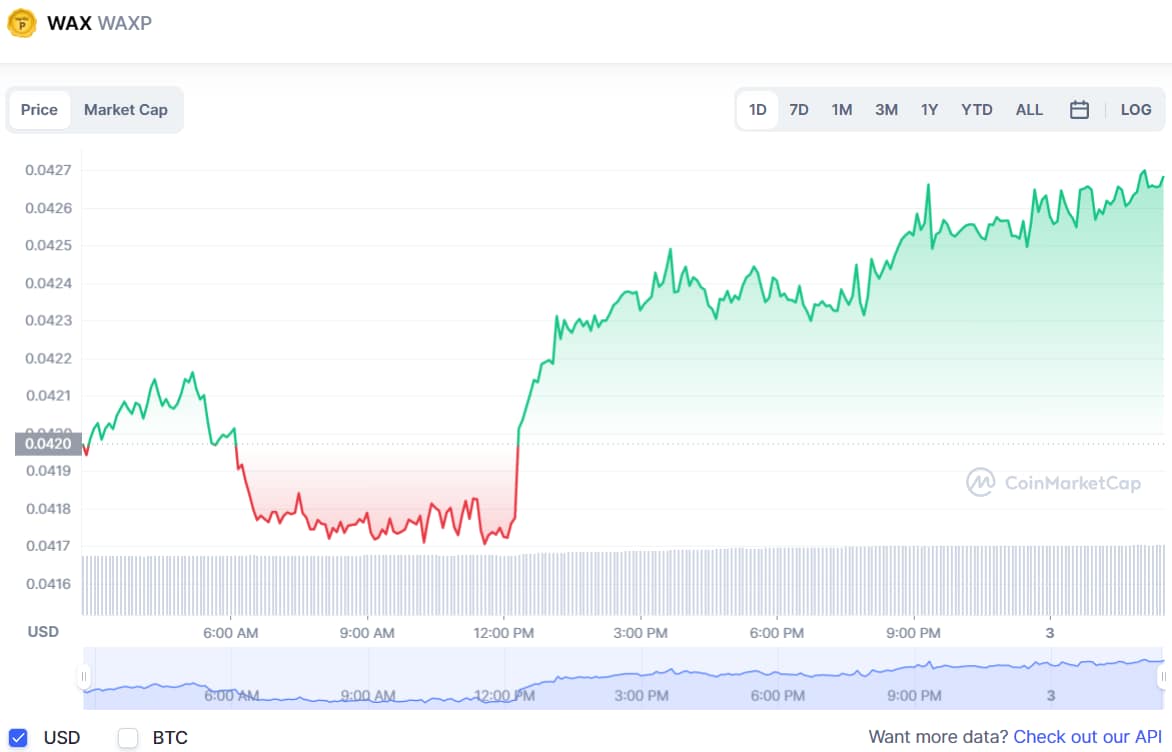Switch to the Market Cap tab
The height and width of the screenshot is (752, 1172).
point(126,110)
